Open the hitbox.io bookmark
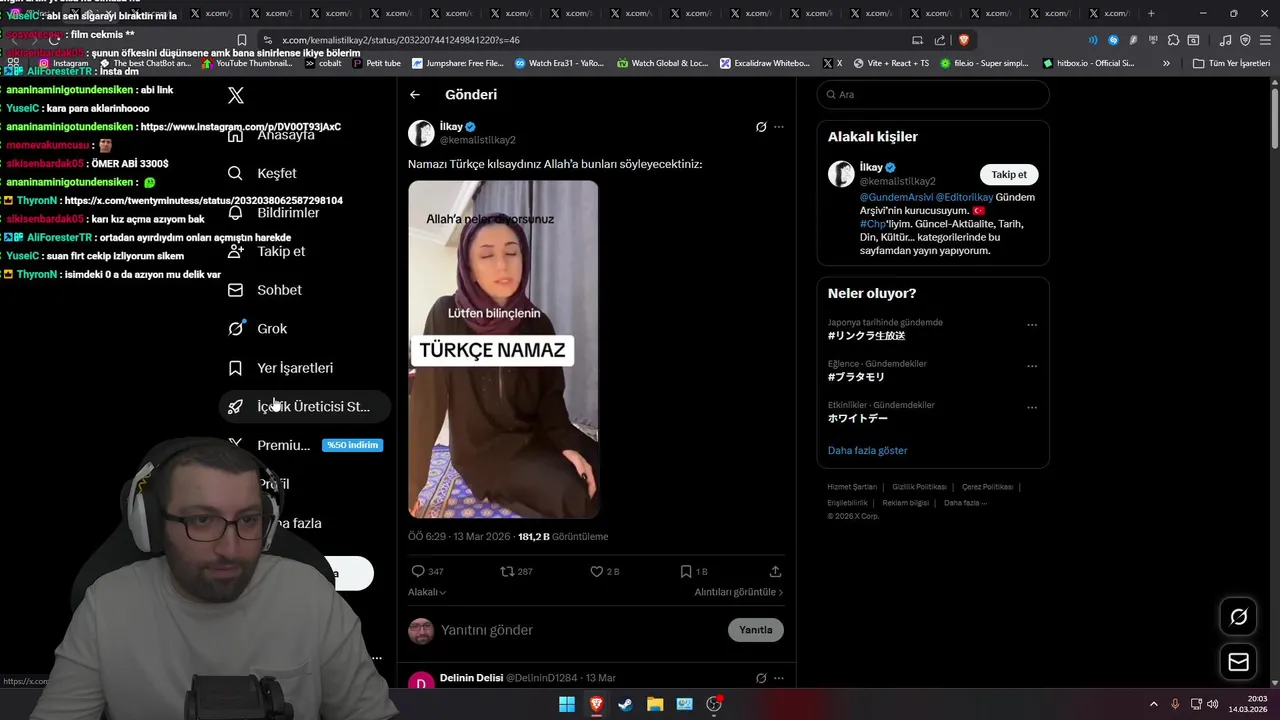The width and height of the screenshot is (1280, 720). [x=1088, y=63]
